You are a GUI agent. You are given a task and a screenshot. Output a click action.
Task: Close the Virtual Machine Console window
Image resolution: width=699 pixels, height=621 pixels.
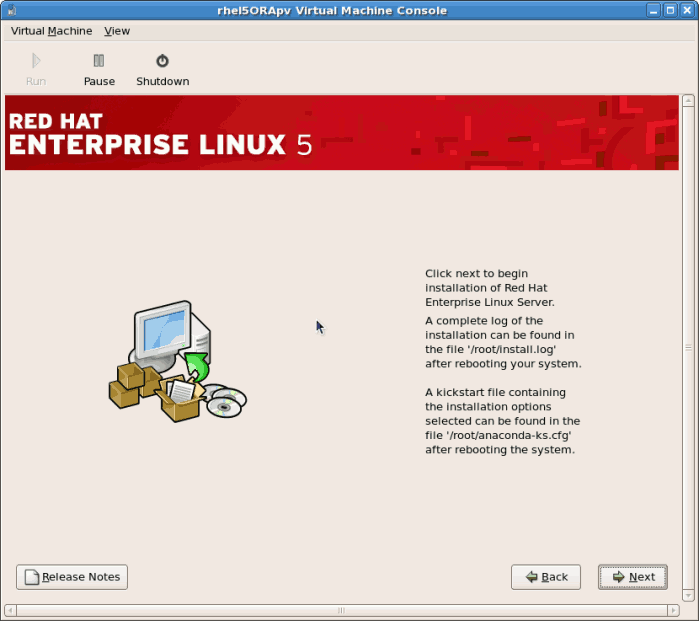point(687,10)
